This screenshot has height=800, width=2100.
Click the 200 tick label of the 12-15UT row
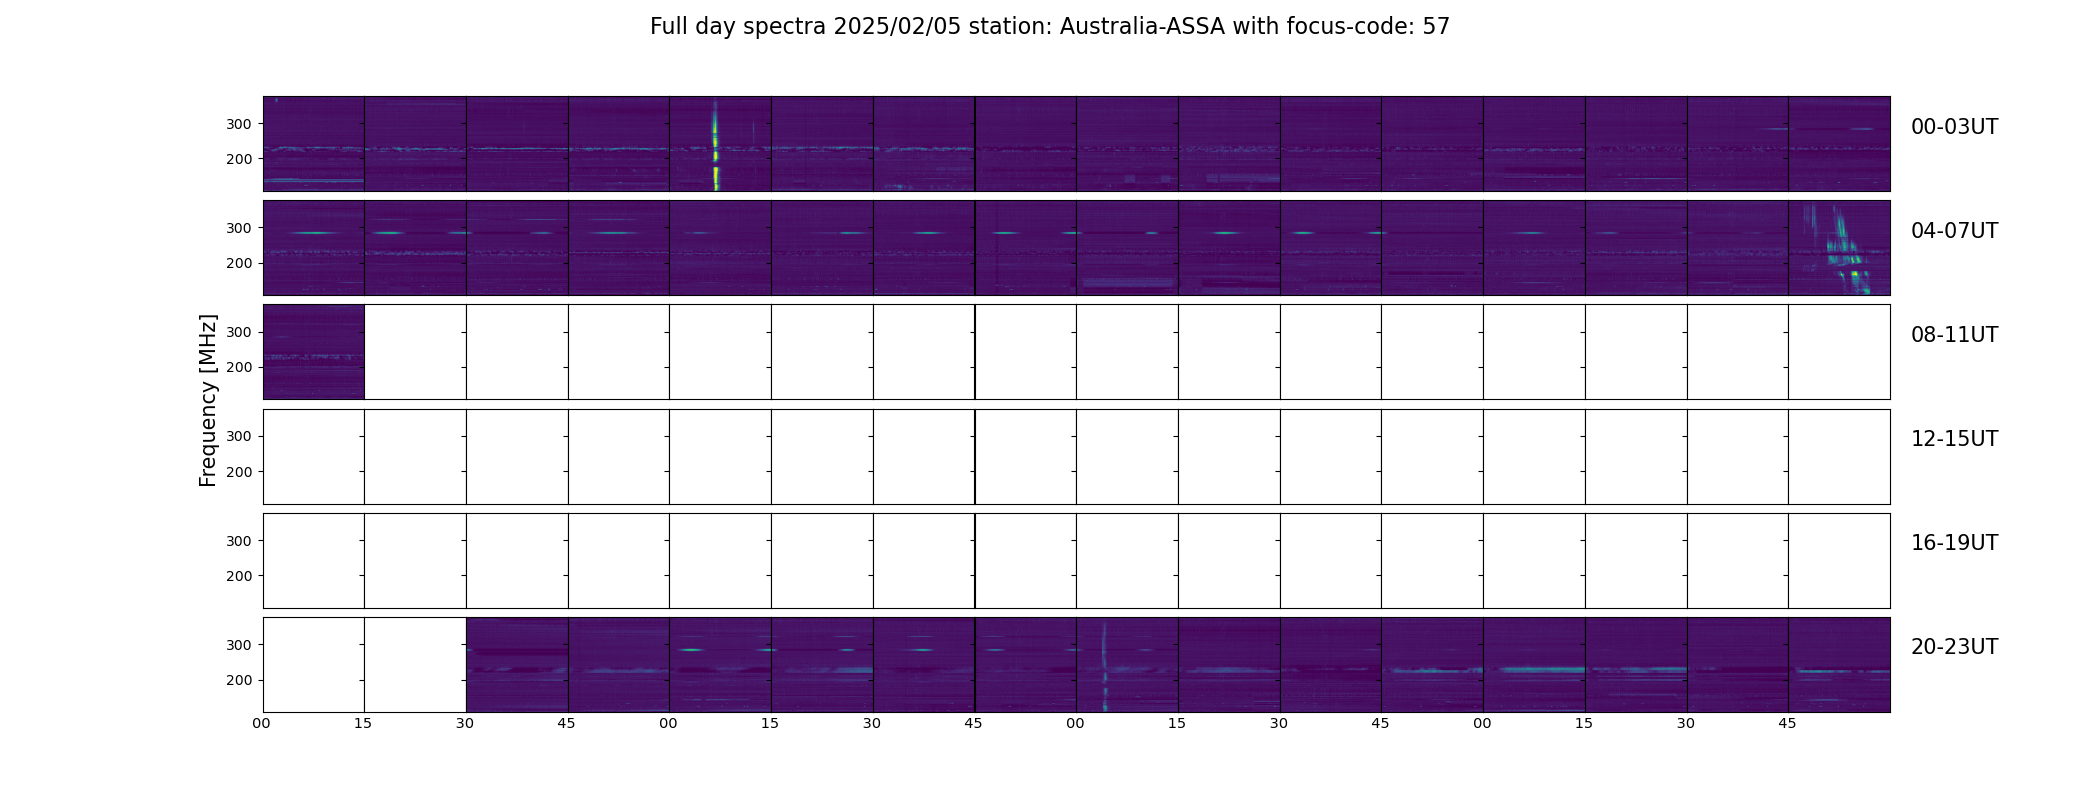pyautogui.click(x=239, y=472)
